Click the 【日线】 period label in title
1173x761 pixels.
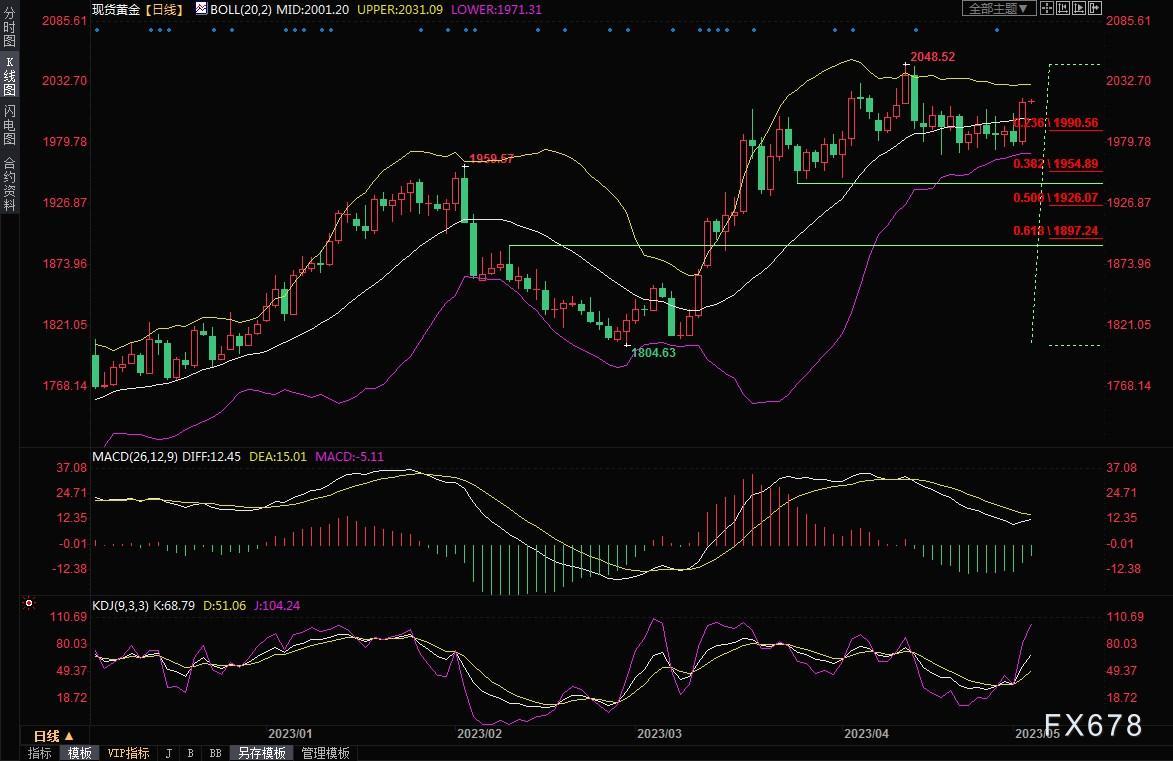click(163, 10)
